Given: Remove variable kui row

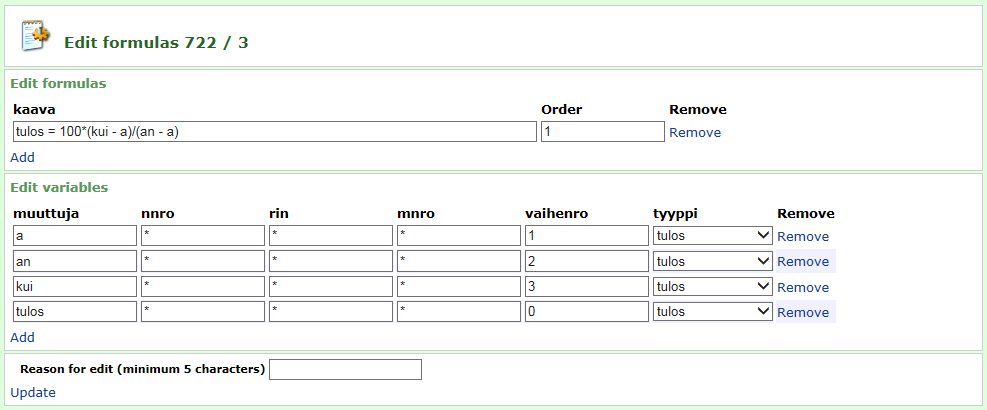Looking at the screenshot, I should click(x=802, y=287).
